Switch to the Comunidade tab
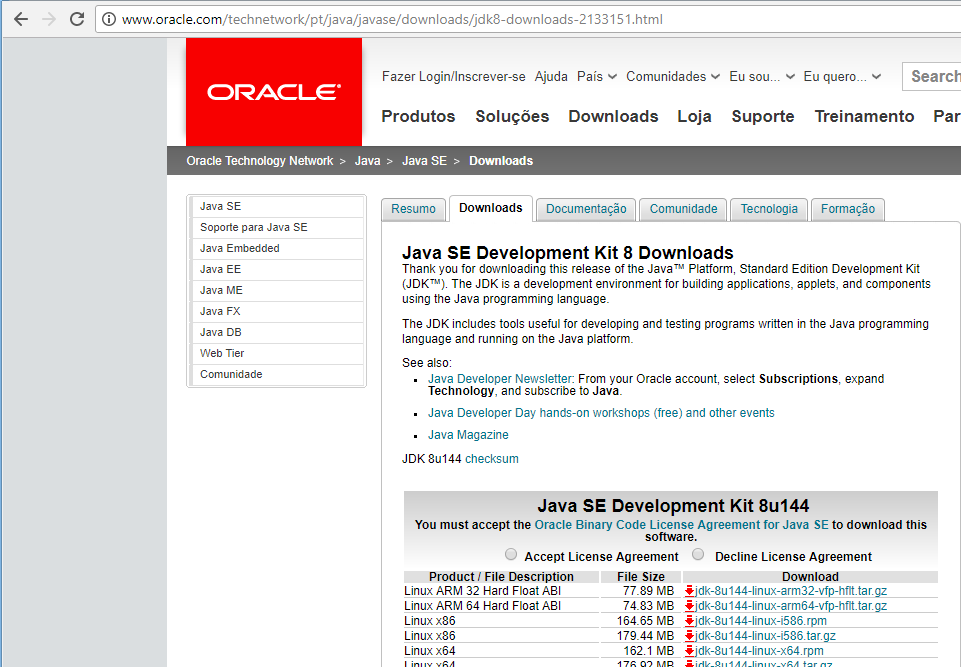Image resolution: width=961 pixels, height=667 pixels. click(683, 209)
